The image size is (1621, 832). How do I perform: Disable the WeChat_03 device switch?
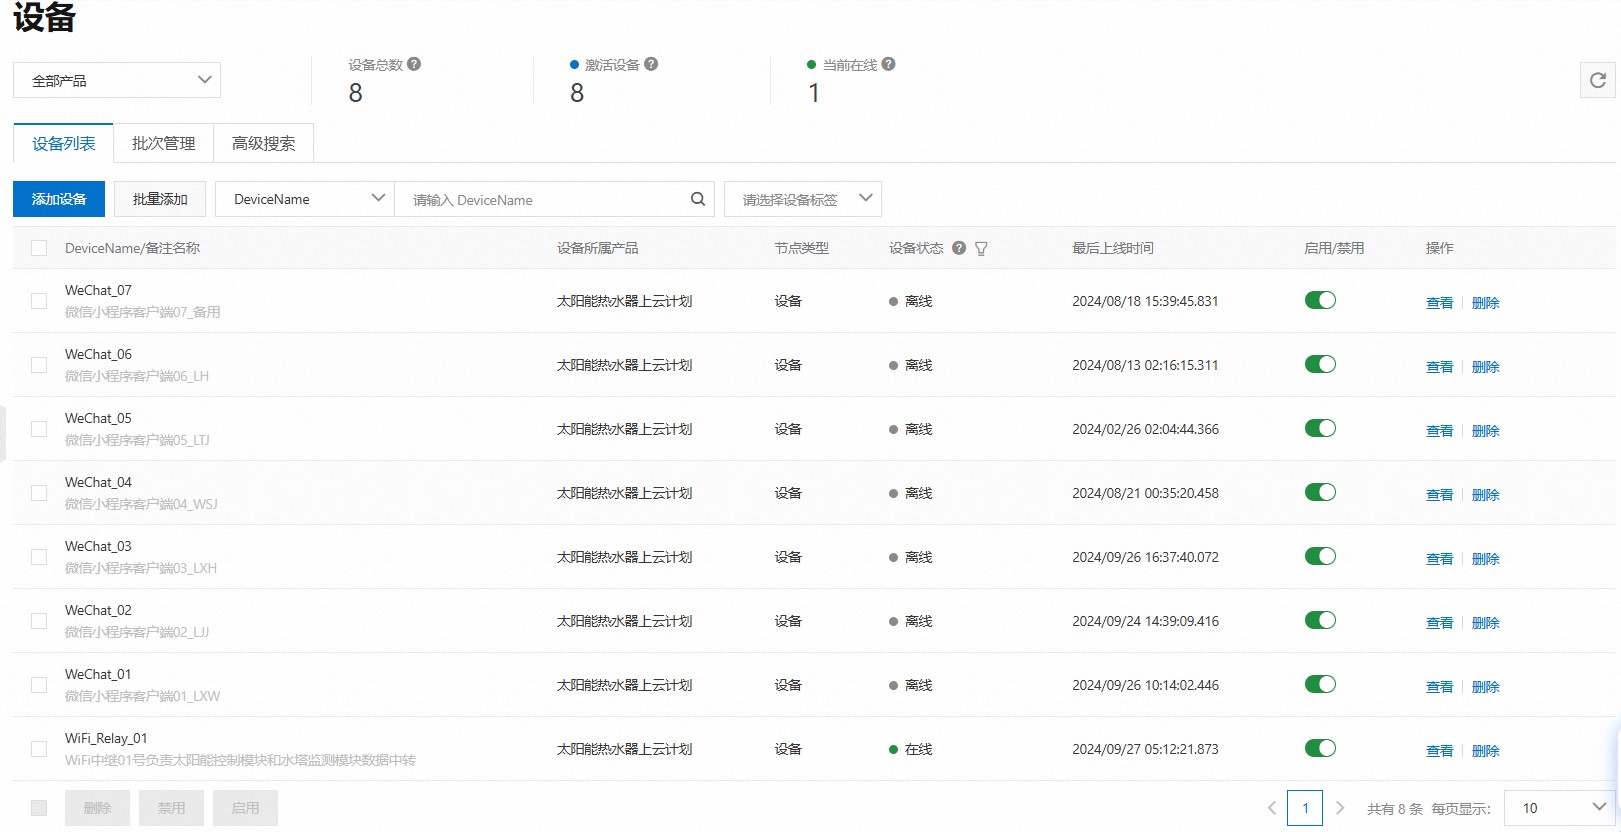[x=1320, y=556]
